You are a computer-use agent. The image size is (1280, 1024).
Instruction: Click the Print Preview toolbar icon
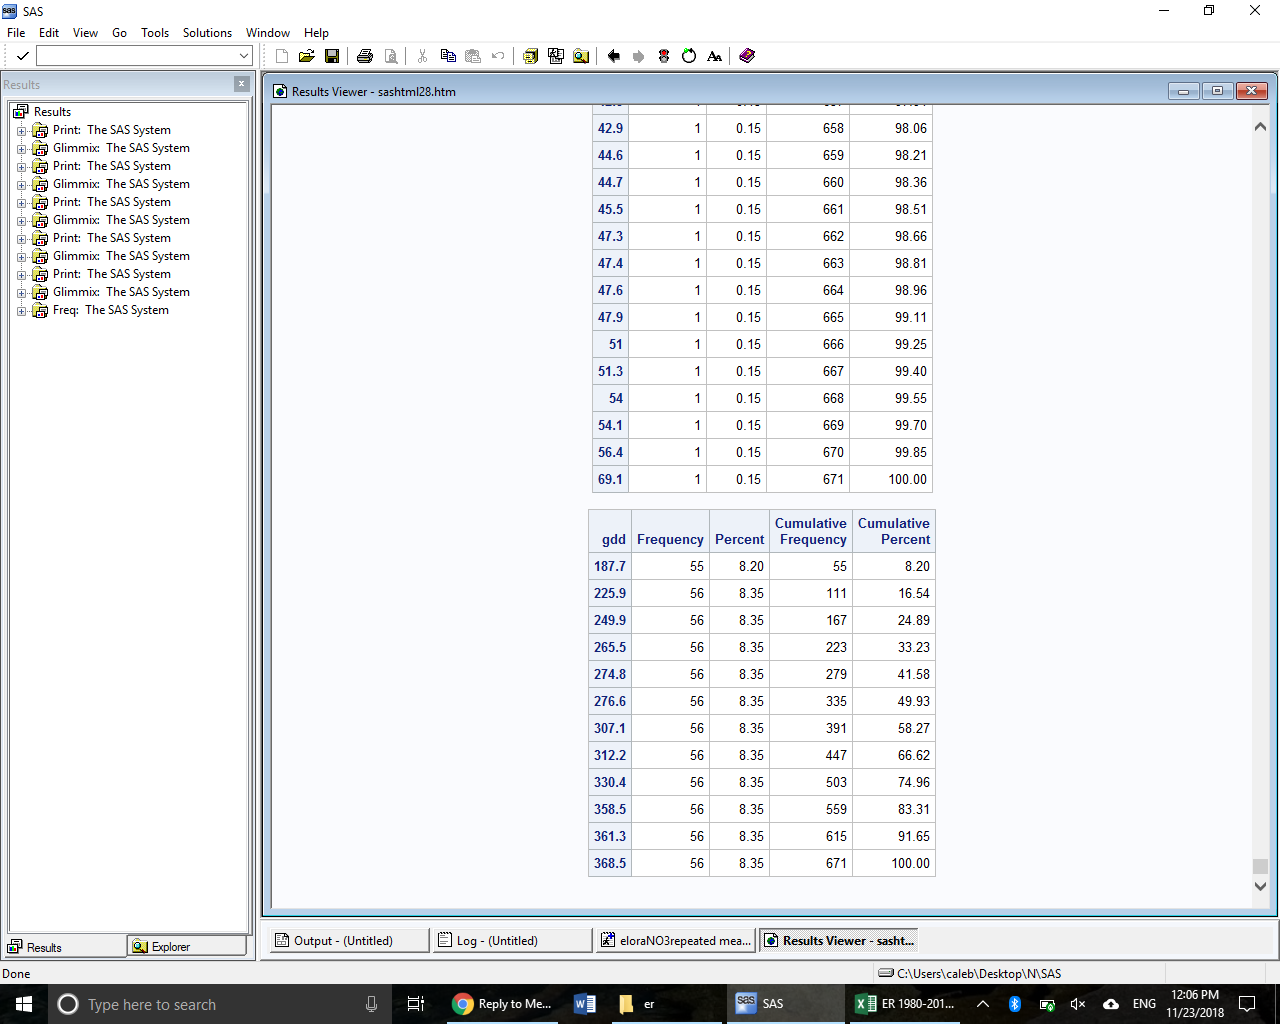tap(390, 56)
